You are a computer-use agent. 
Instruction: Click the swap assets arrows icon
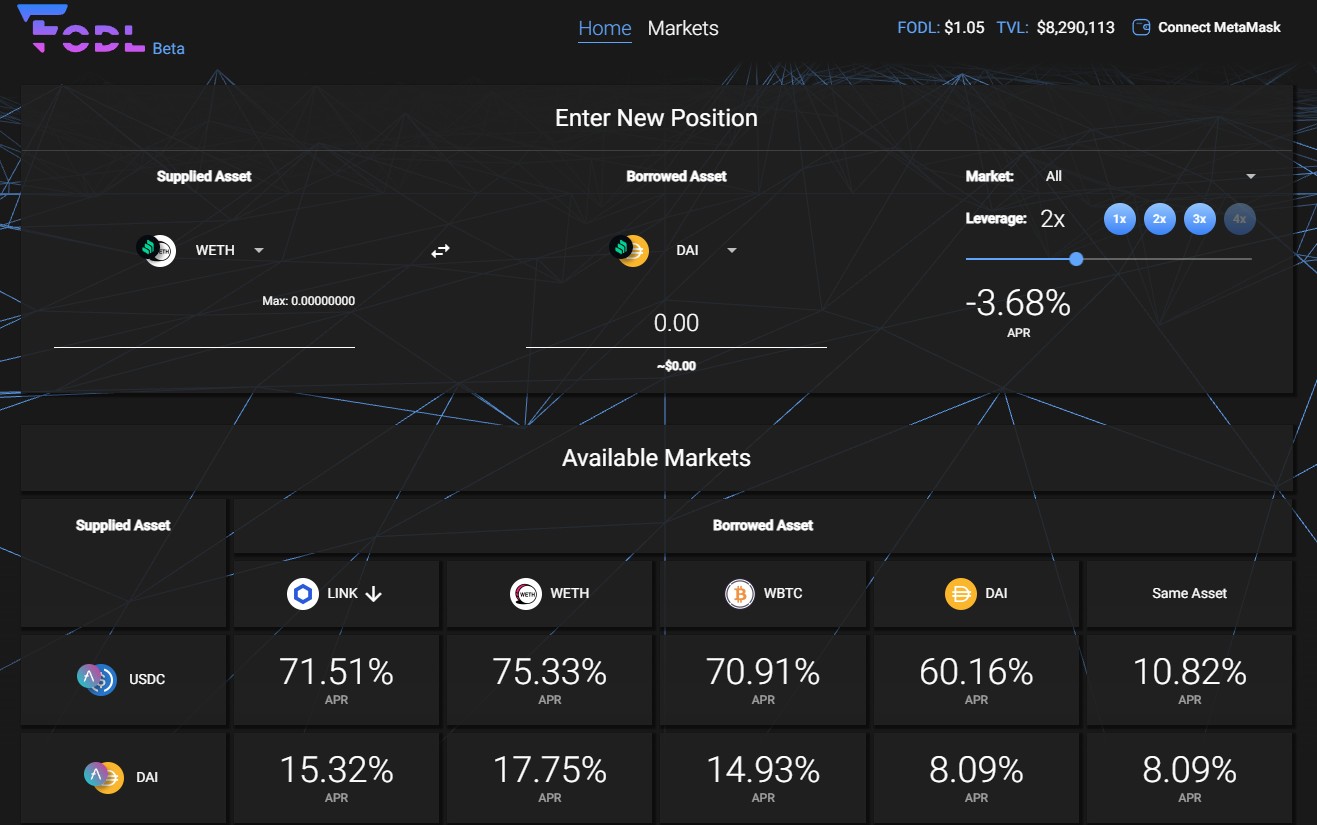(440, 251)
